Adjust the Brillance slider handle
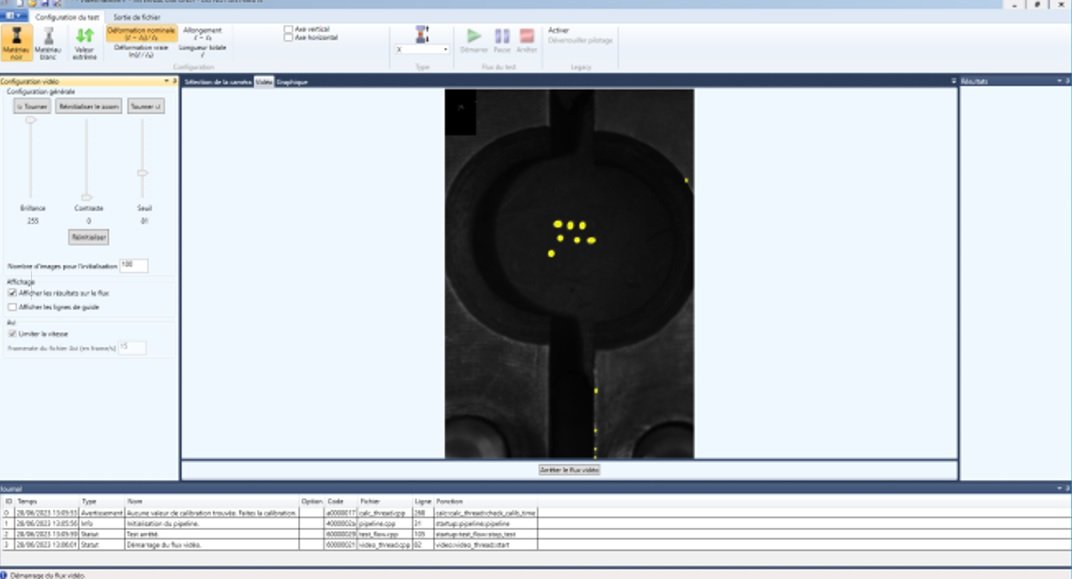This screenshot has height=579, width=1072. click(x=30, y=120)
